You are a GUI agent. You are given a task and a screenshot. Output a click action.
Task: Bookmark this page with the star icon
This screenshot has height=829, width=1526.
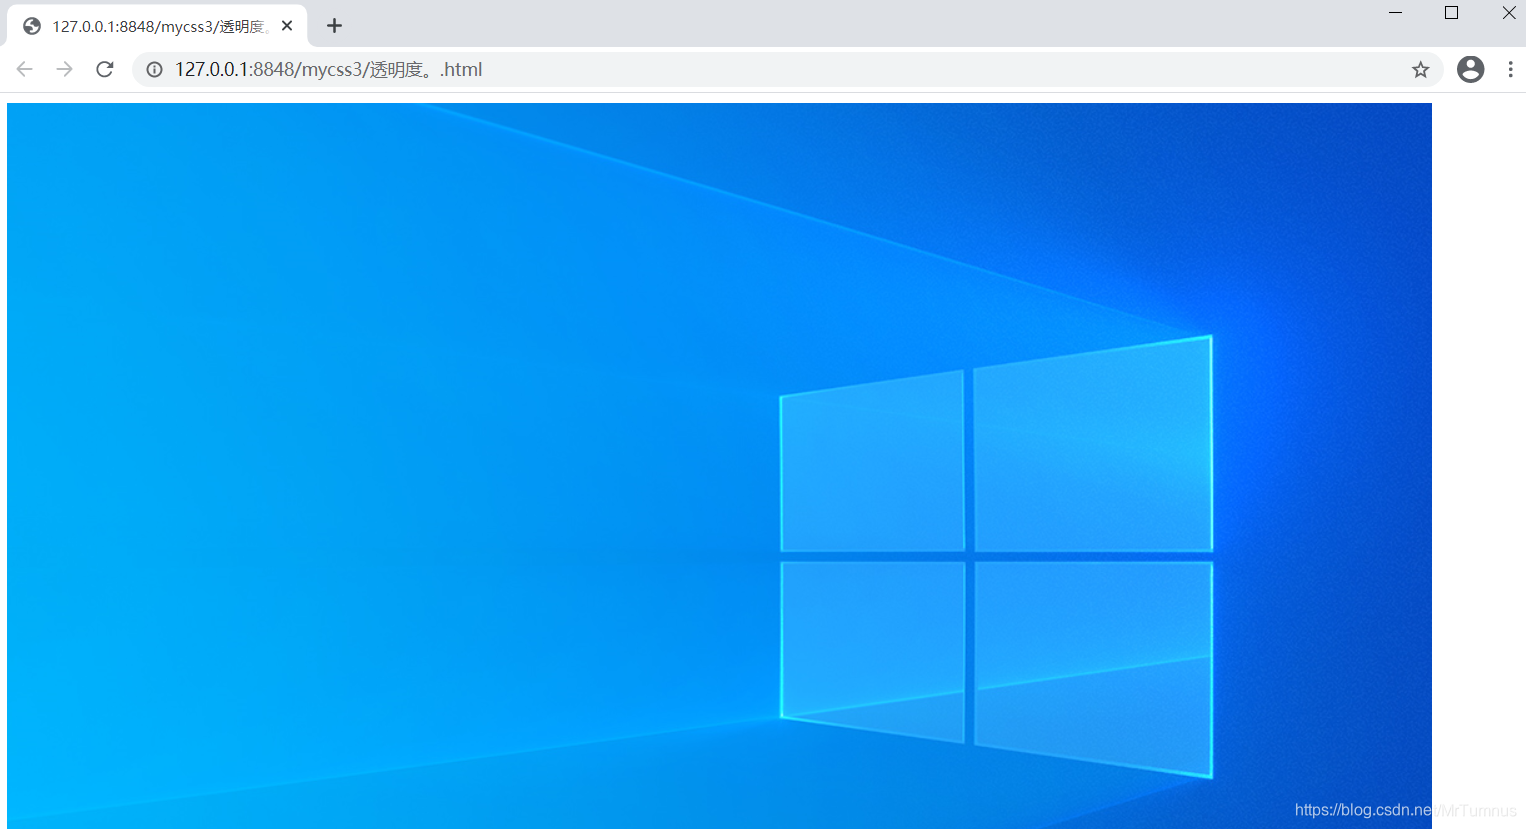1420,69
